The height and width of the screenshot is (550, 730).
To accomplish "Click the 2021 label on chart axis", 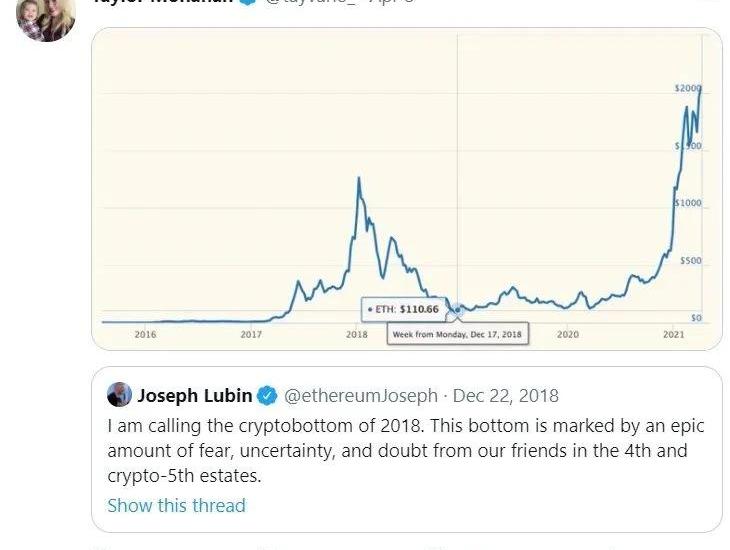I will [x=674, y=334].
